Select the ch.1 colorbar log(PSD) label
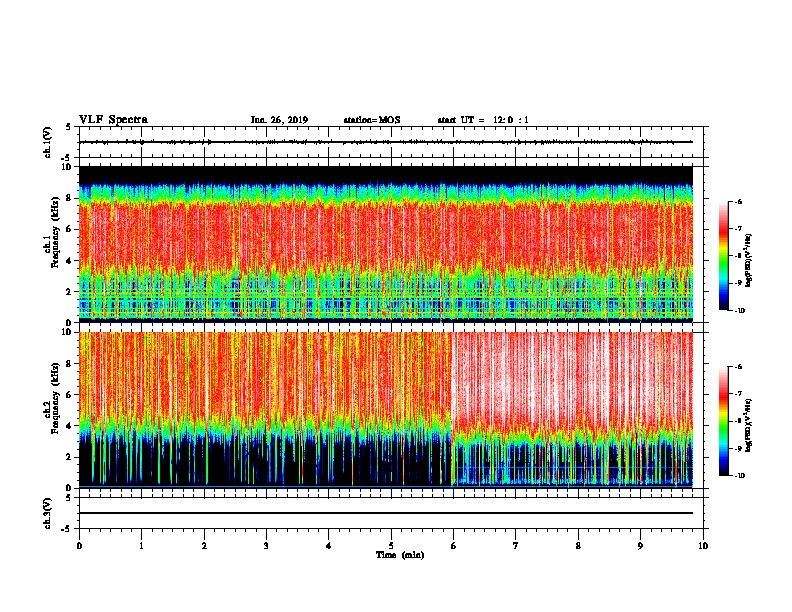This screenshot has height=612, width=792. (749, 260)
